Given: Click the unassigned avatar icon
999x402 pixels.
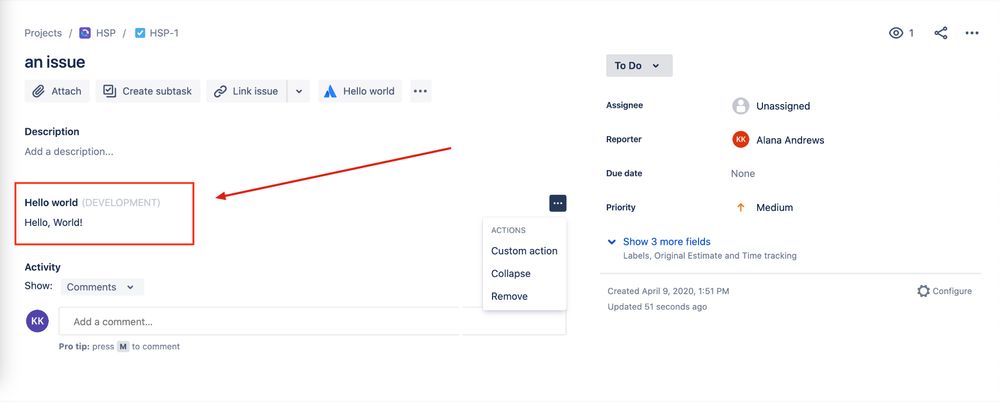Looking at the screenshot, I should point(740,106).
